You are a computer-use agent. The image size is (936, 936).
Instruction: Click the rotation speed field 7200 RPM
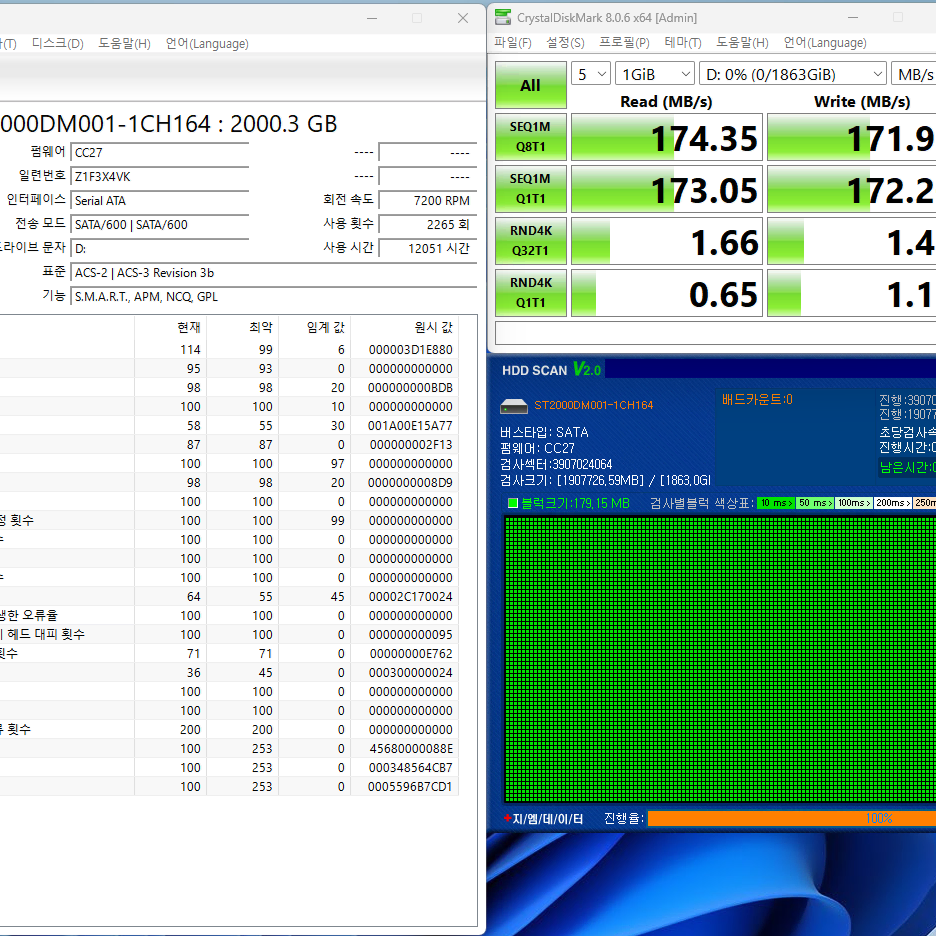point(427,200)
